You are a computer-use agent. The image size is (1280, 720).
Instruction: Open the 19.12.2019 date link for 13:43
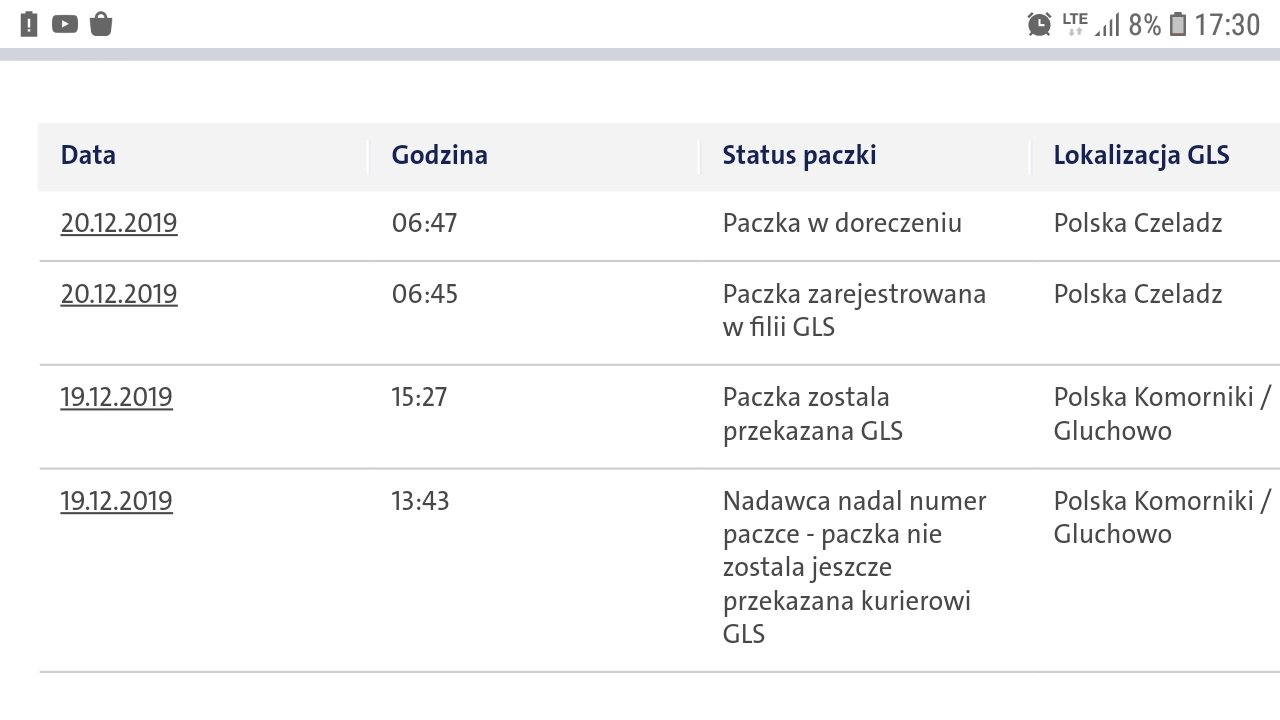[x=116, y=501]
